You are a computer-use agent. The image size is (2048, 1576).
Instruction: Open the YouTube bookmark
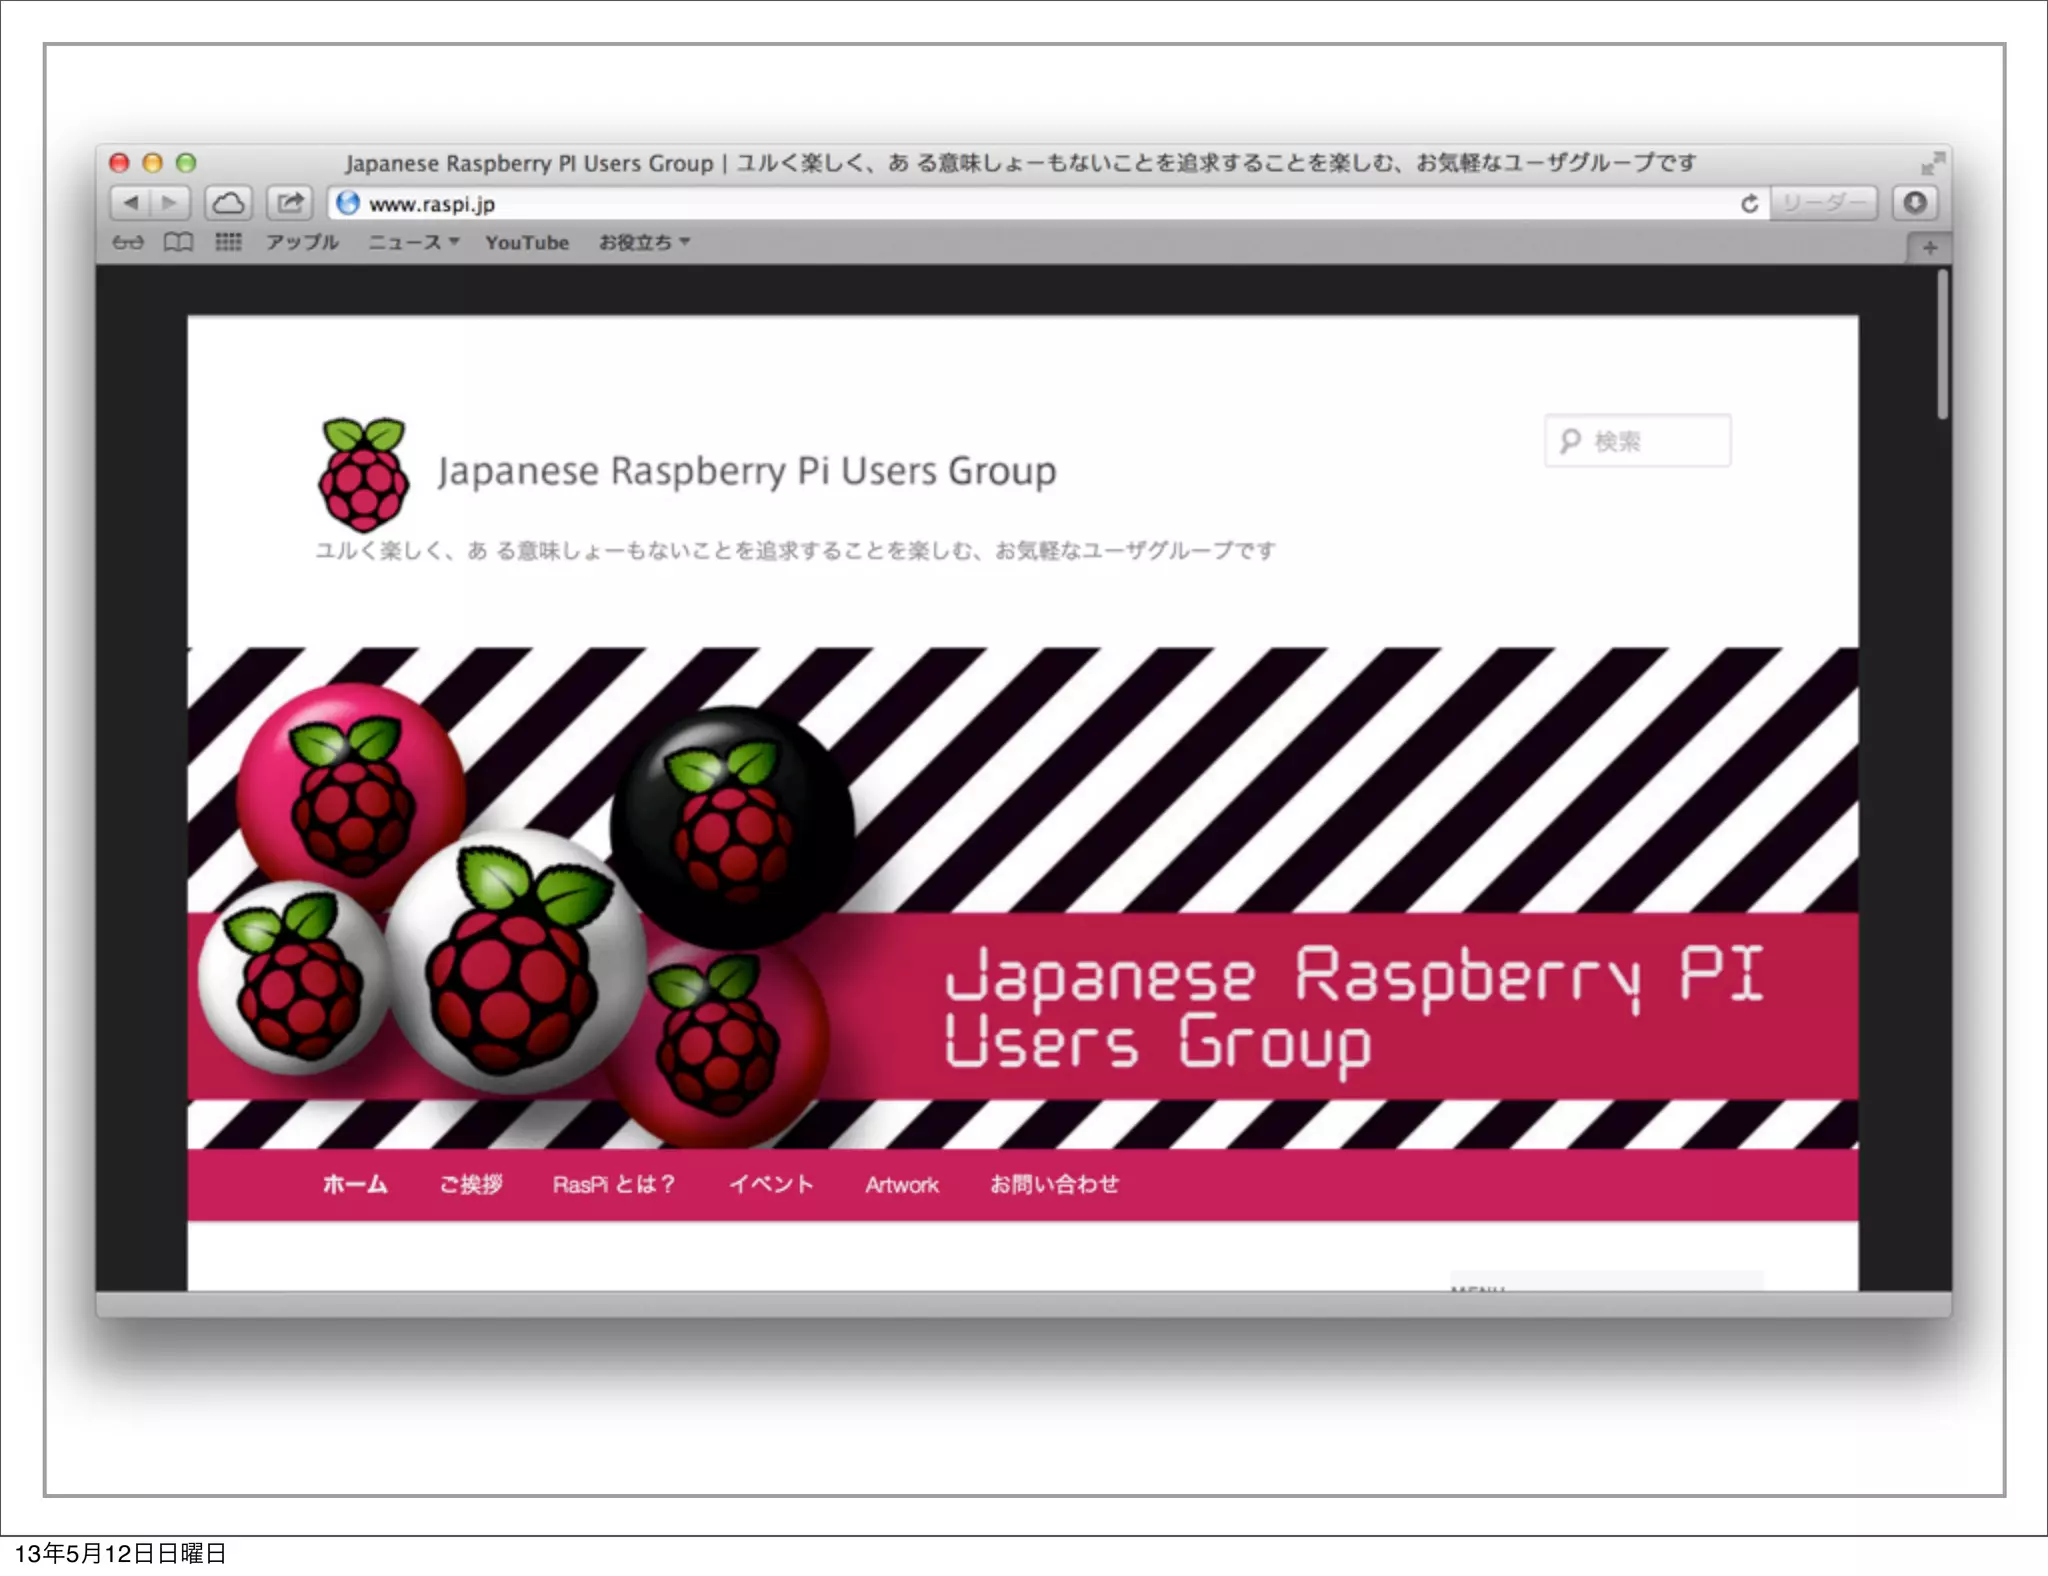[x=527, y=242]
